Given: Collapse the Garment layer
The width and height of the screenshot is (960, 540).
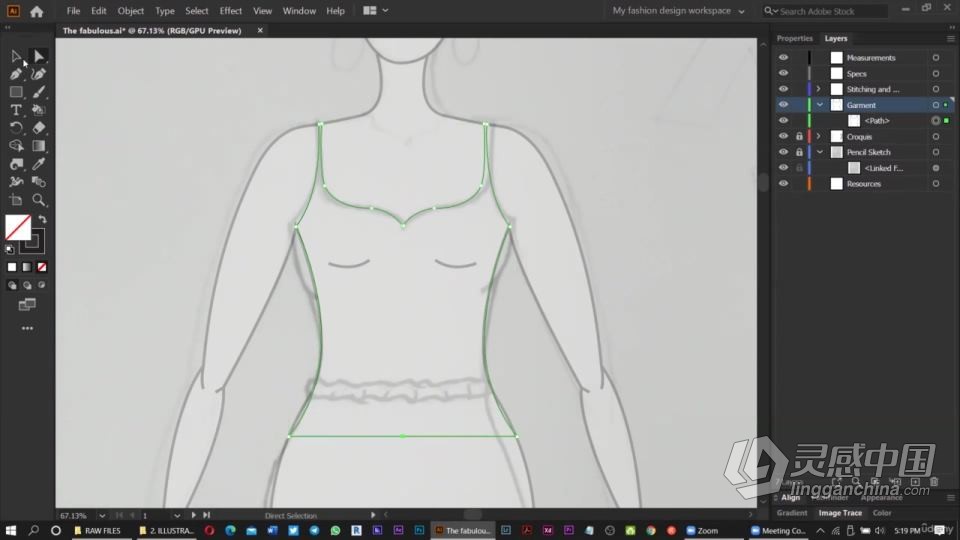Looking at the screenshot, I should (819, 105).
